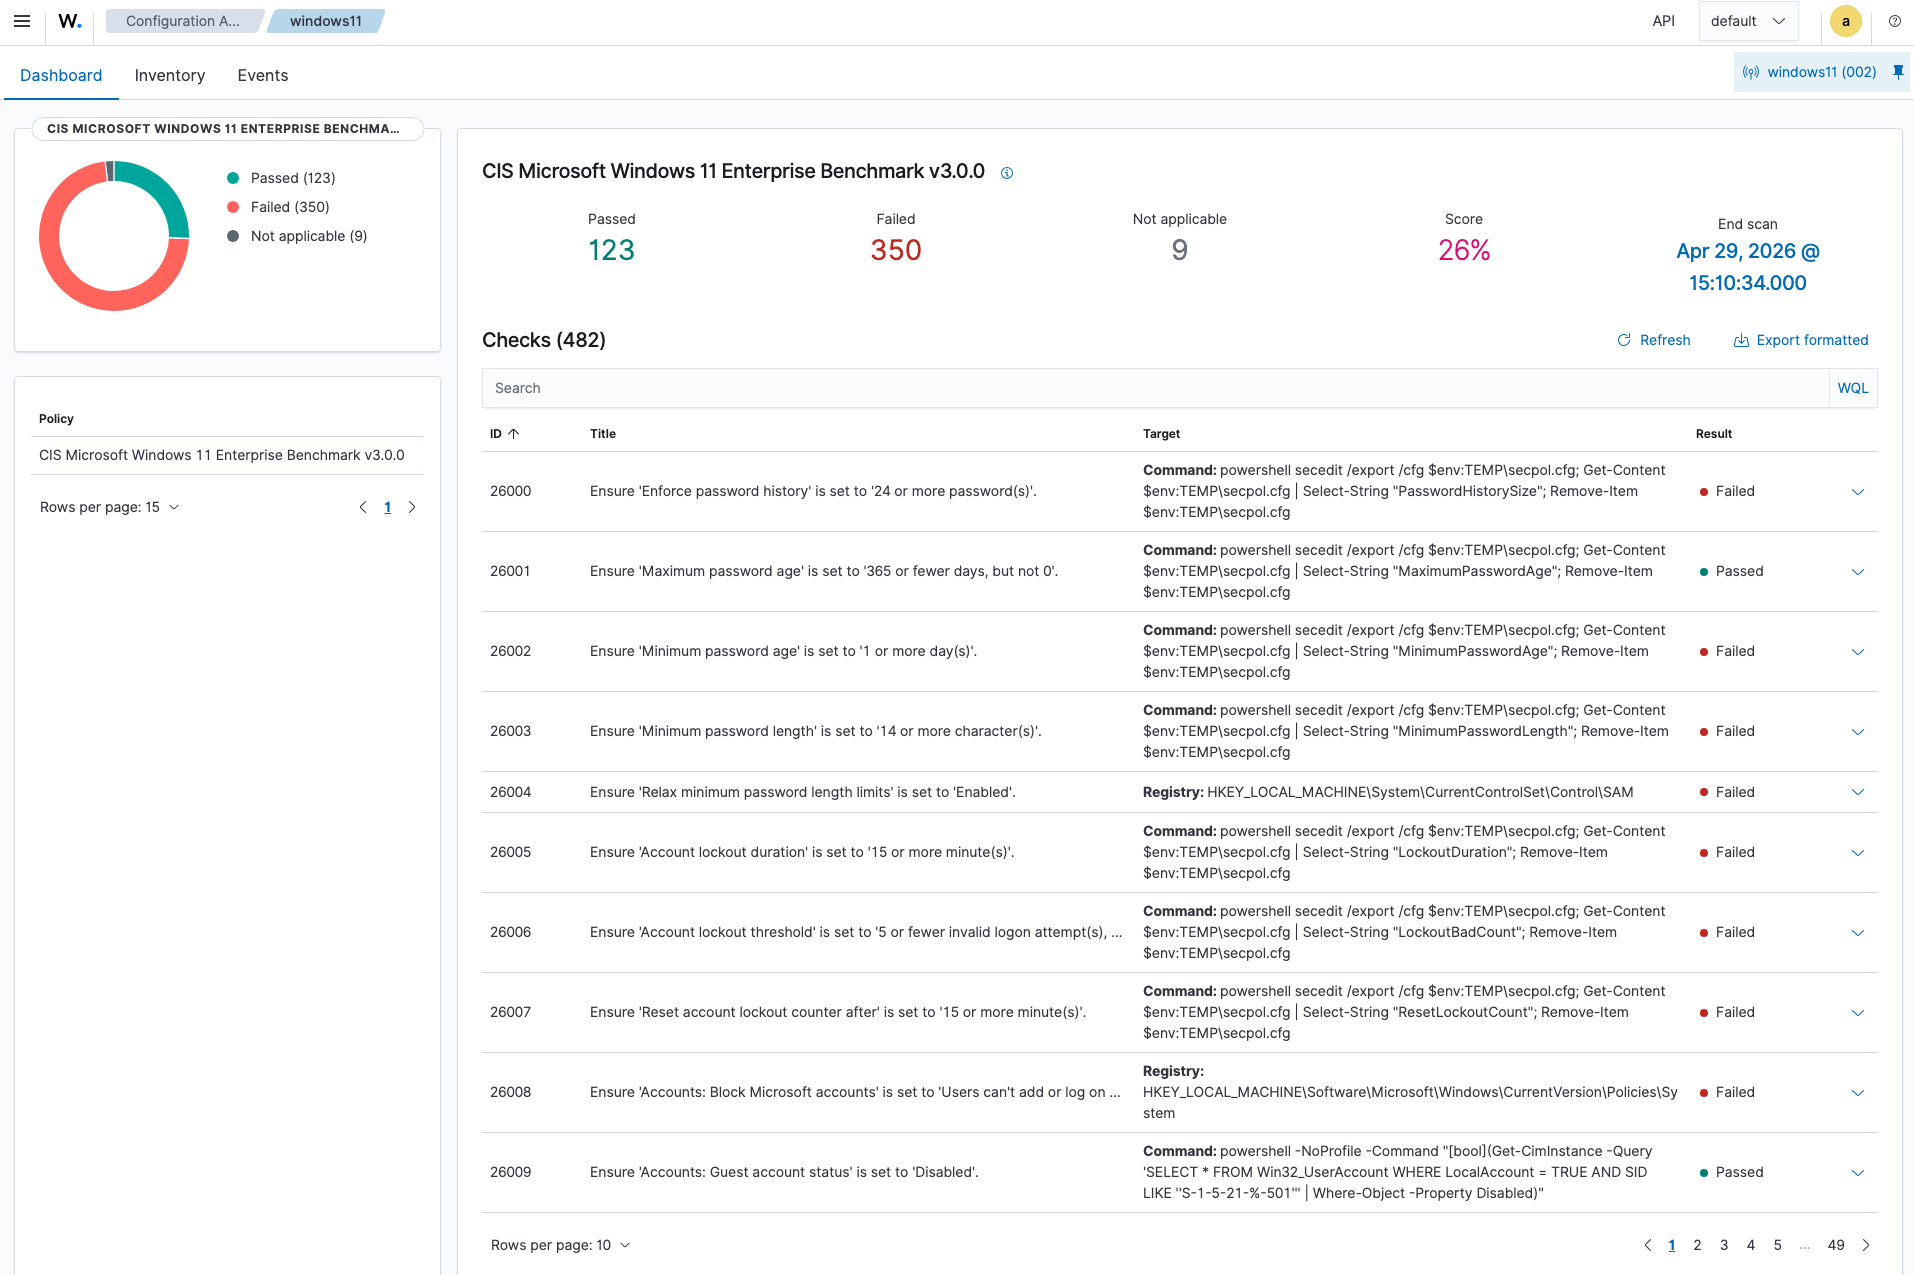The height and width of the screenshot is (1275, 1914).
Task: Expand details for check 26007
Action: point(1858,1013)
